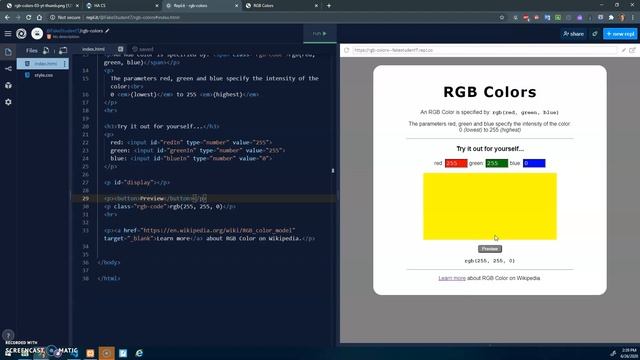Bookmark this page with star icon
This screenshot has height=360, width=640.
[x=502, y=18]
